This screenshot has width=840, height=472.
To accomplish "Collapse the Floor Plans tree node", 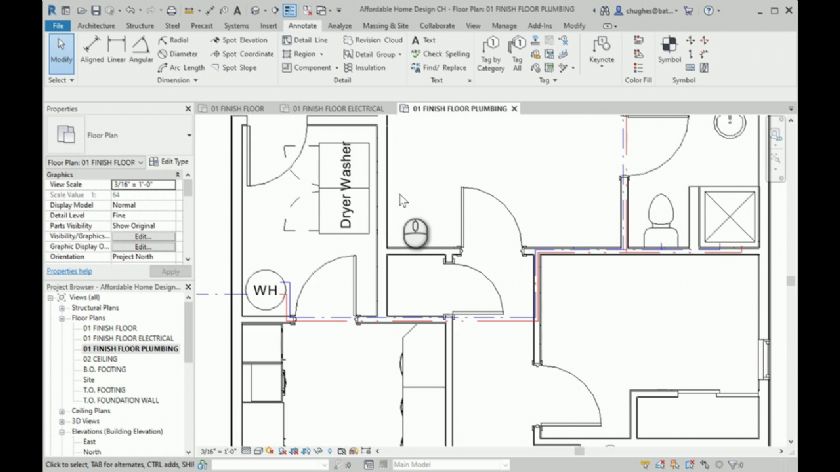I will [x=62, y=318].
